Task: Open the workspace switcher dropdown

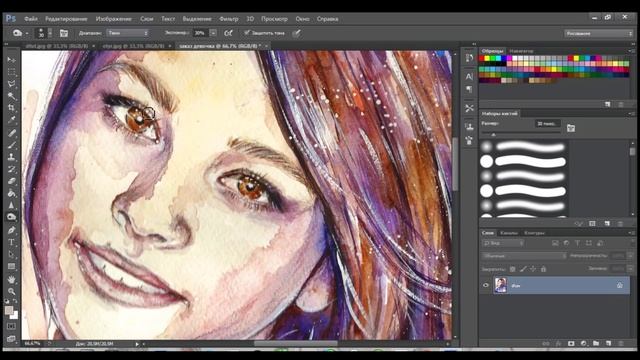Action: 598,33
